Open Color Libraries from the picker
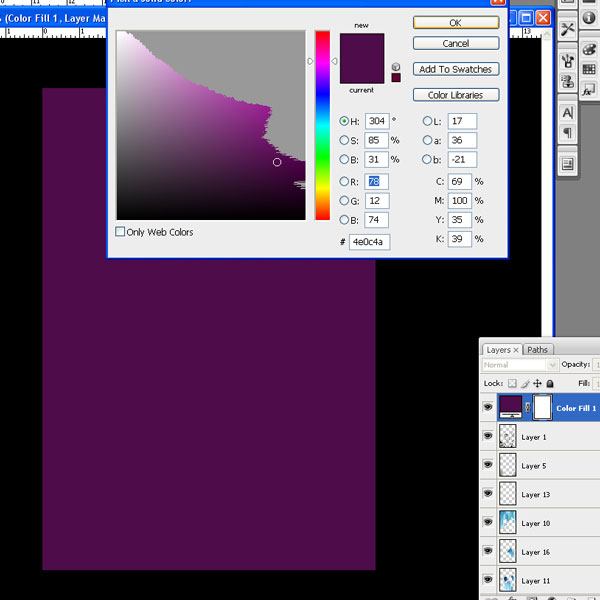This screenshot has width=600, height=600. click(x=455, y=95)
